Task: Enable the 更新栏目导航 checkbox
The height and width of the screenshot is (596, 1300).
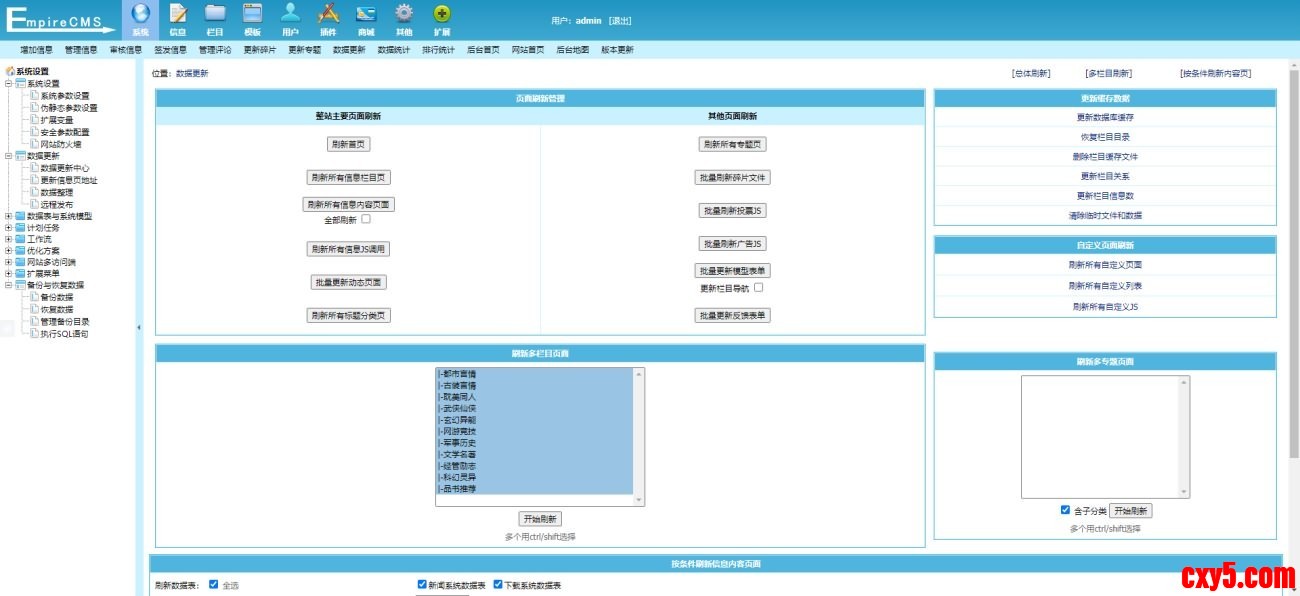Action: (759, 288)
